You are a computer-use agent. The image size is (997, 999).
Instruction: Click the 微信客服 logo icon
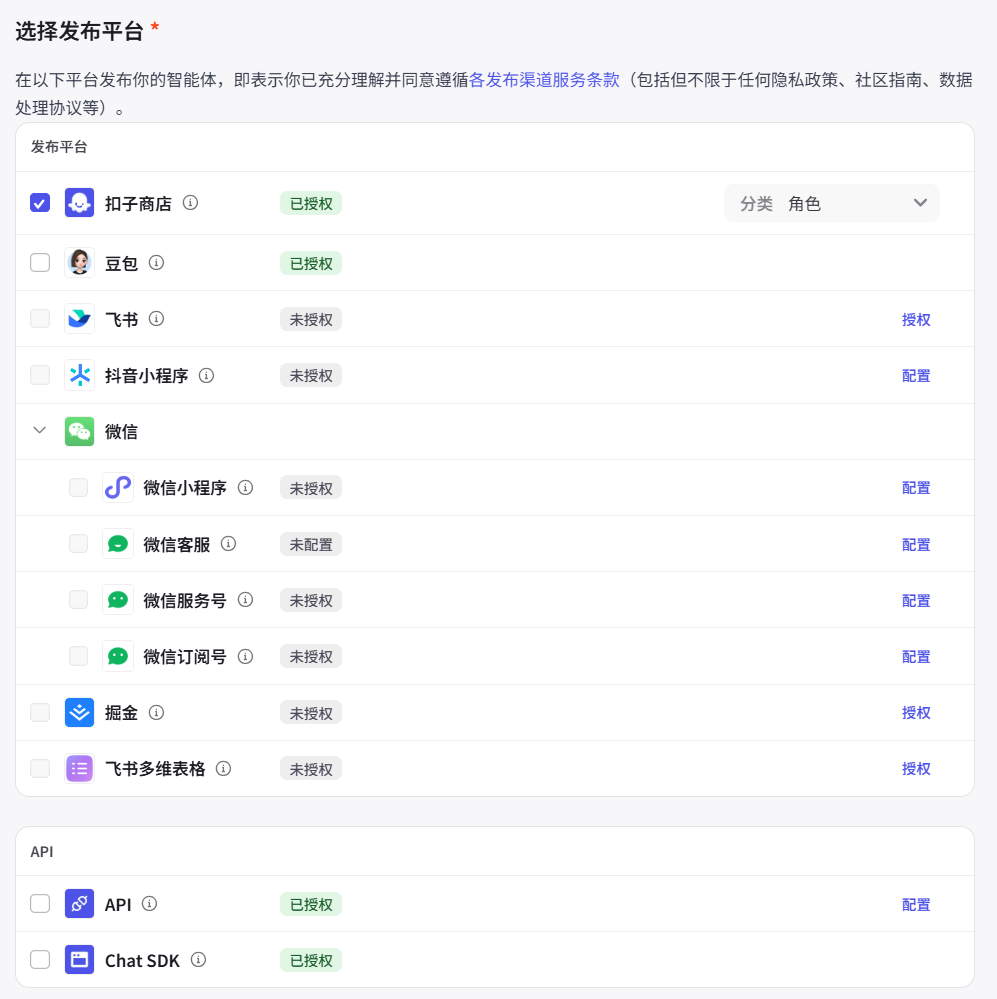click(x=118, y=544)
